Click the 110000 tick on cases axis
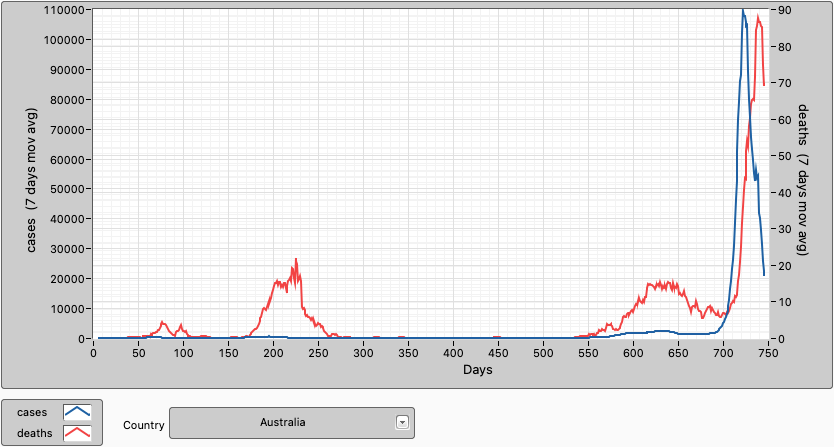Image resolution: width=834 pixels, height=447 pixels. (x=66, y=10)
